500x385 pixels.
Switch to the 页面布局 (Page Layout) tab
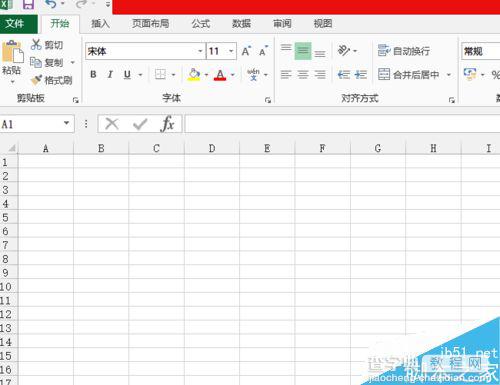point(151,24)
